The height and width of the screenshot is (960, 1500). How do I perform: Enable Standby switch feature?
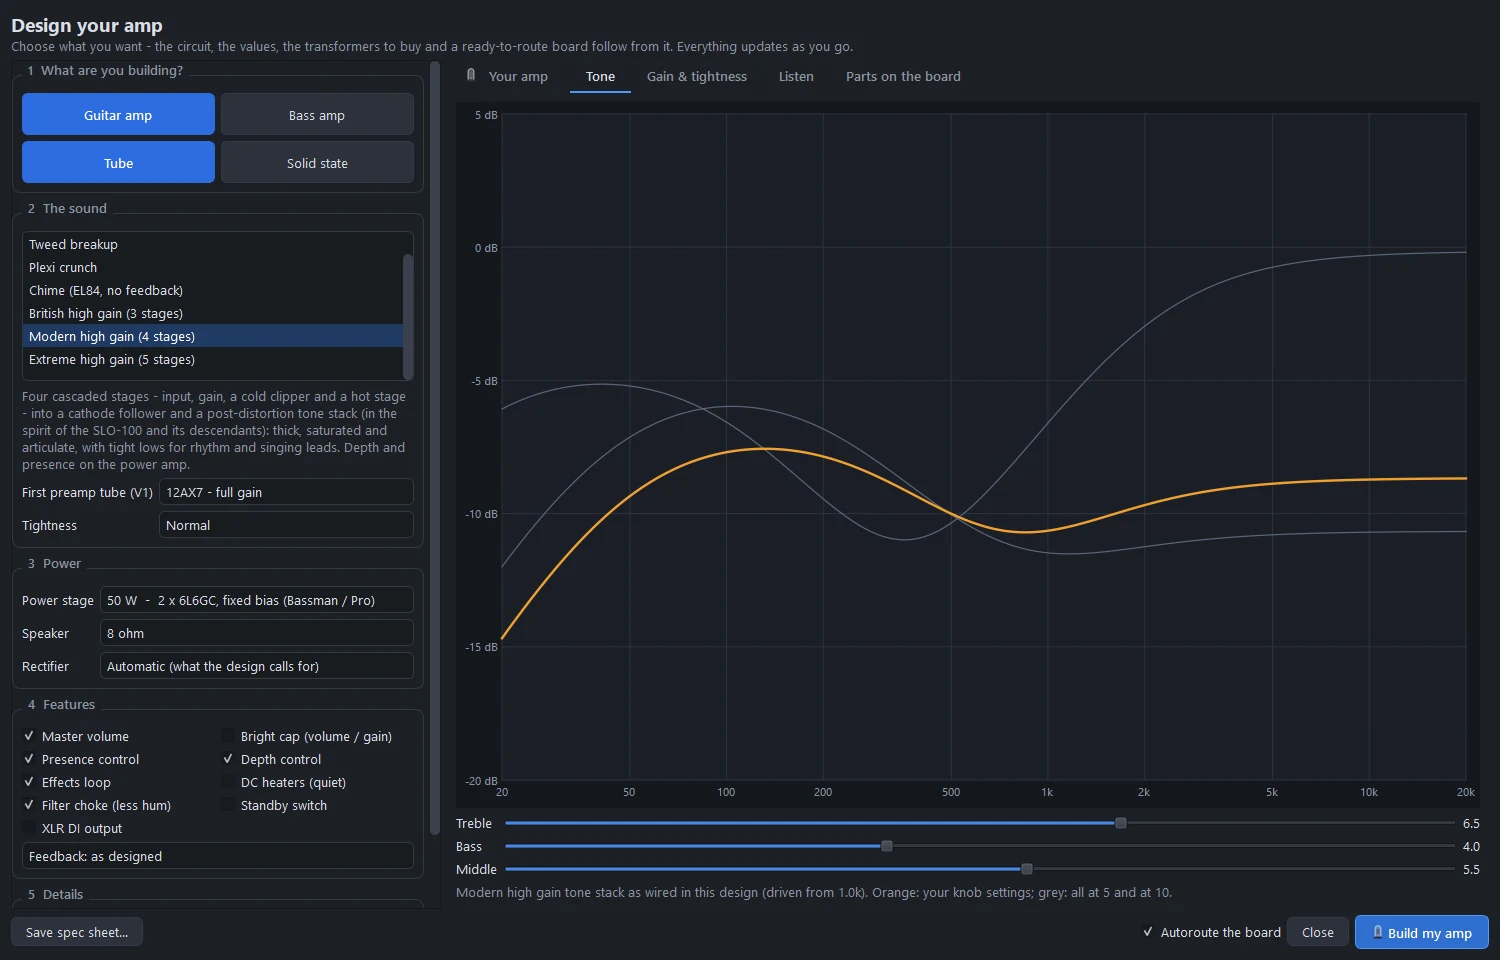click(228, 805)
